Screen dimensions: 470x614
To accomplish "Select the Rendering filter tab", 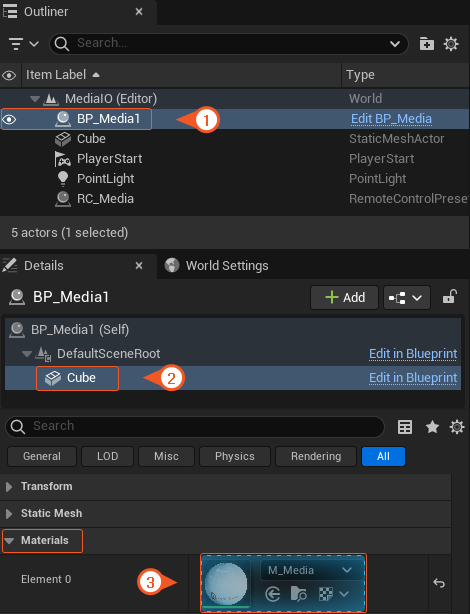I will pos(316,456).
